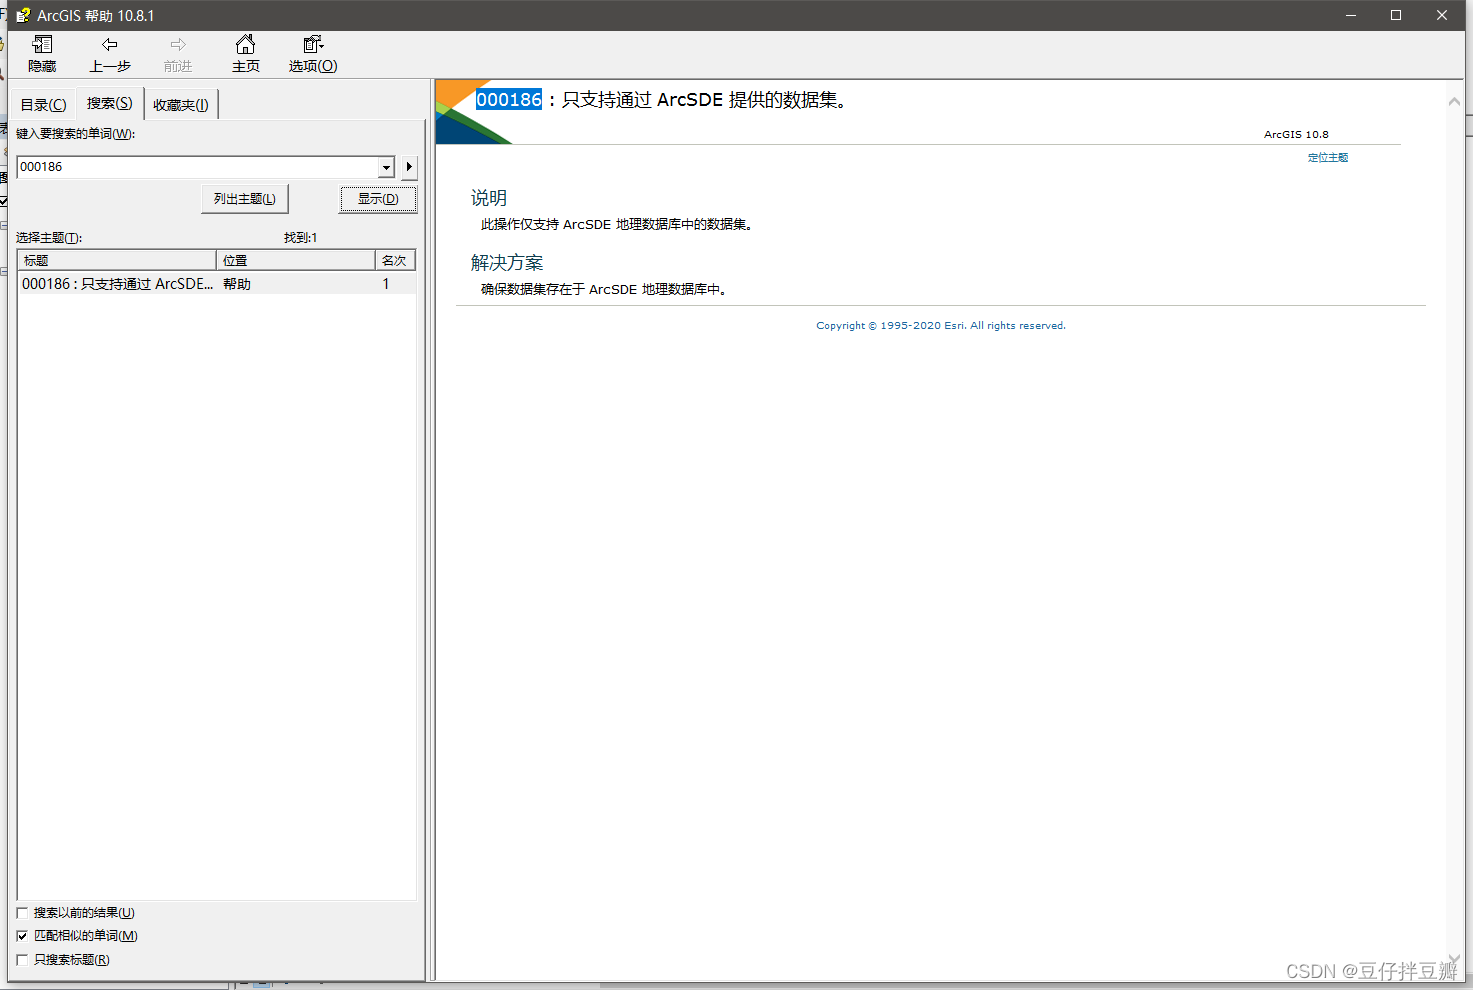Click the up arrow of right scrollbar

pos(1455,100)
